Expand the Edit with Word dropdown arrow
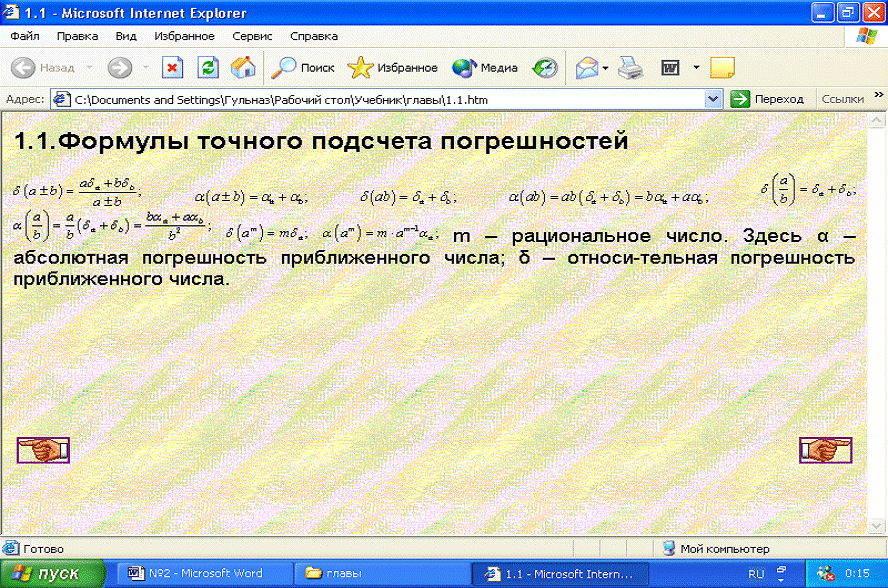Image resolution: width=888 pixels, height=588 pixels. (695, 68)
